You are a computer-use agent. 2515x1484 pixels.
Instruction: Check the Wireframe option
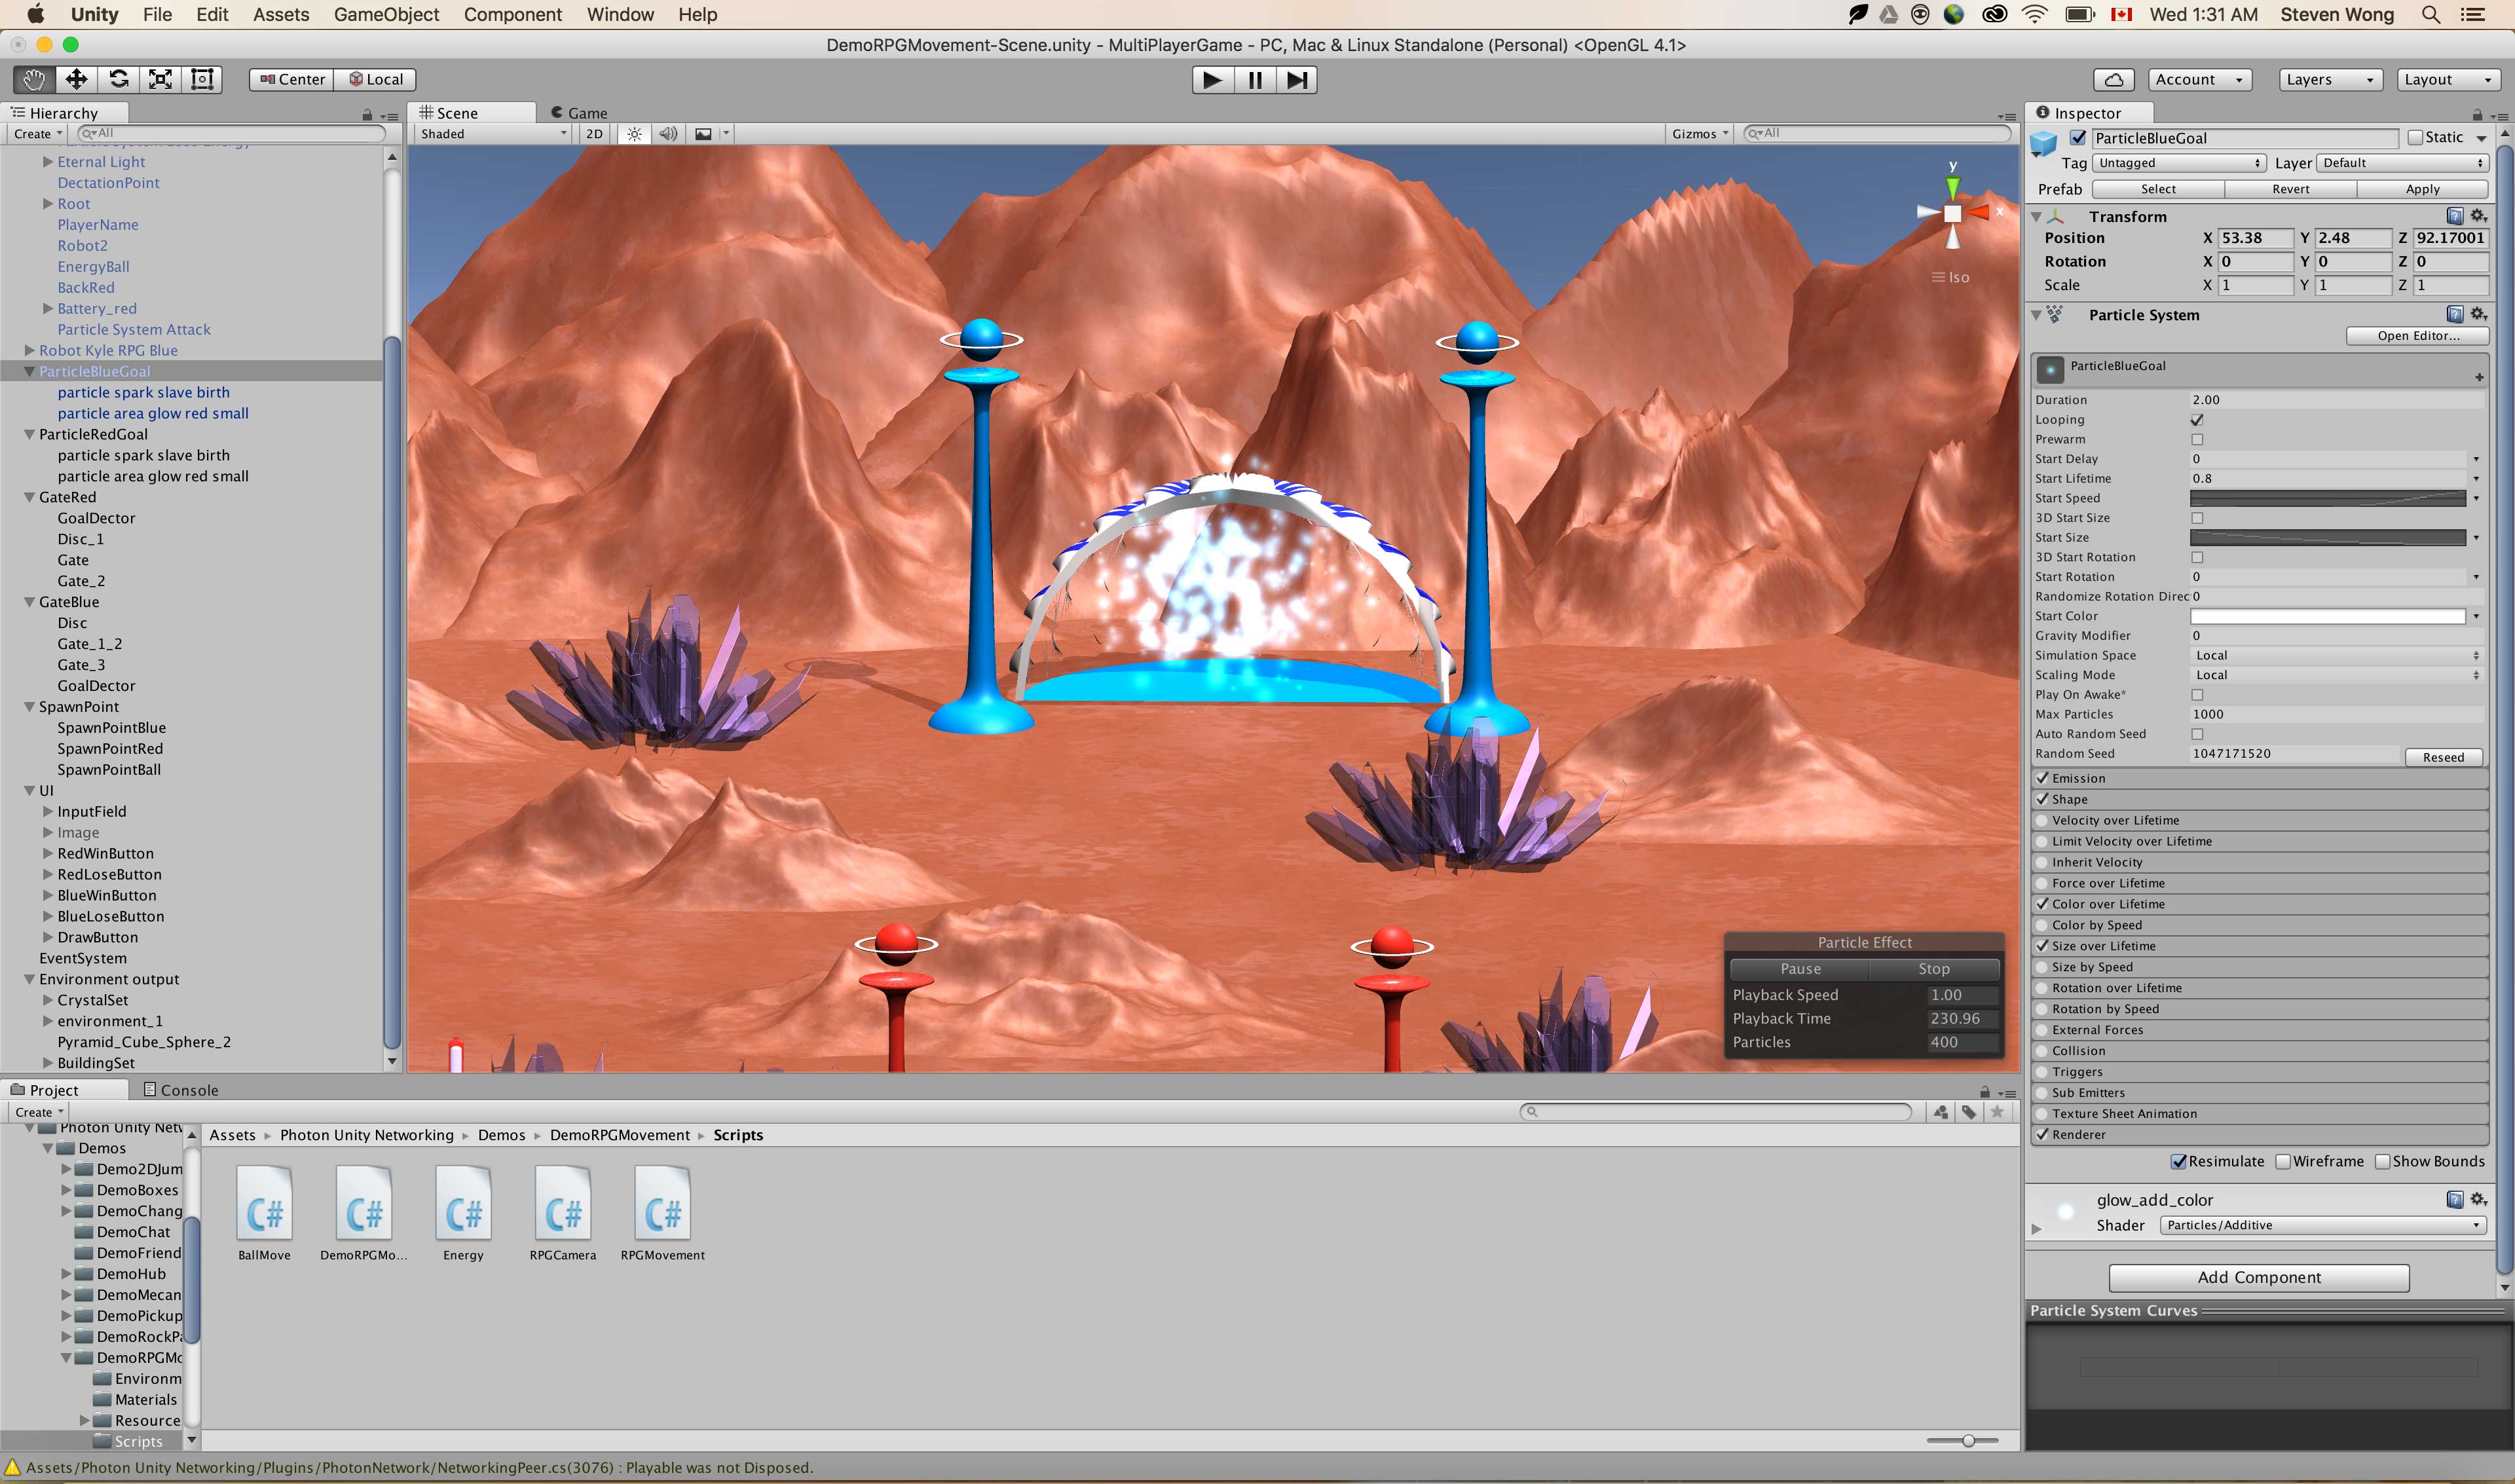(x=2283, y=1161)
